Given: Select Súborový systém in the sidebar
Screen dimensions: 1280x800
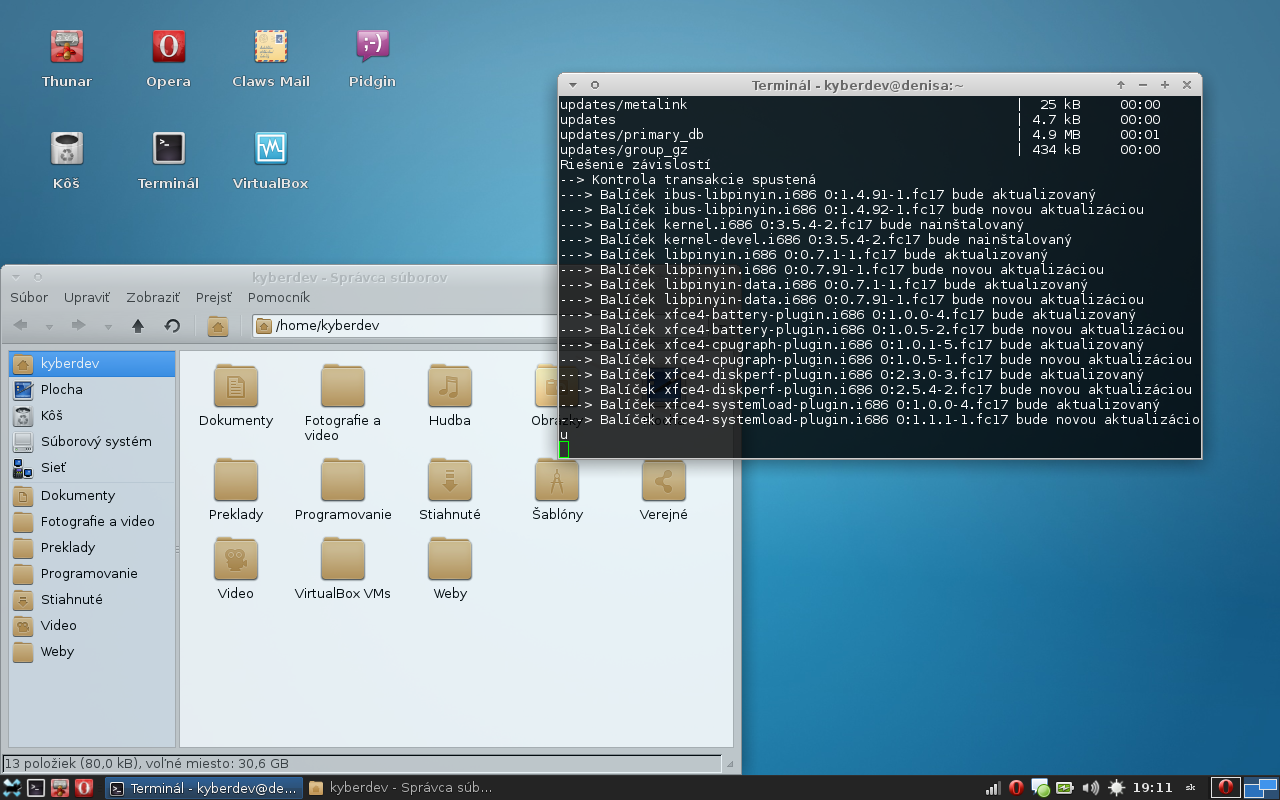Looking at the screenshot, I should coord(95,441).
